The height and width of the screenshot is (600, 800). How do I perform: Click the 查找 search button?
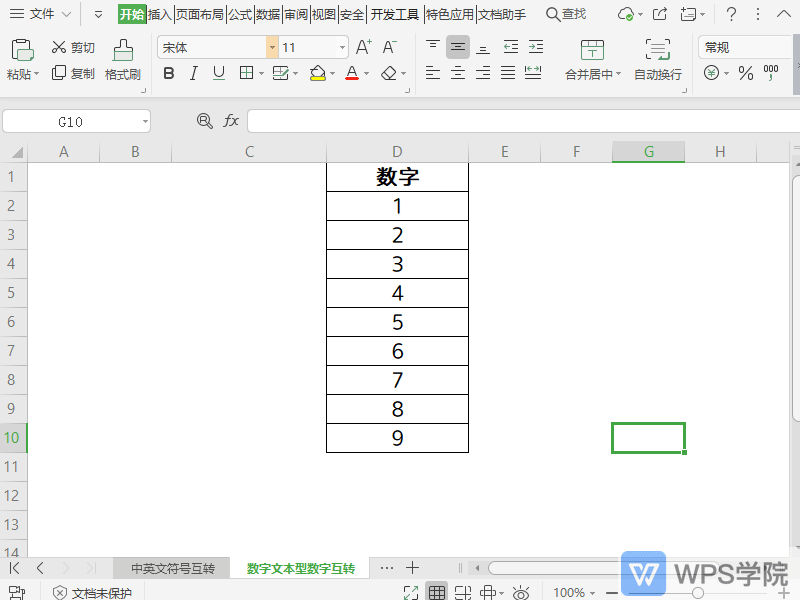click(566, 14)
